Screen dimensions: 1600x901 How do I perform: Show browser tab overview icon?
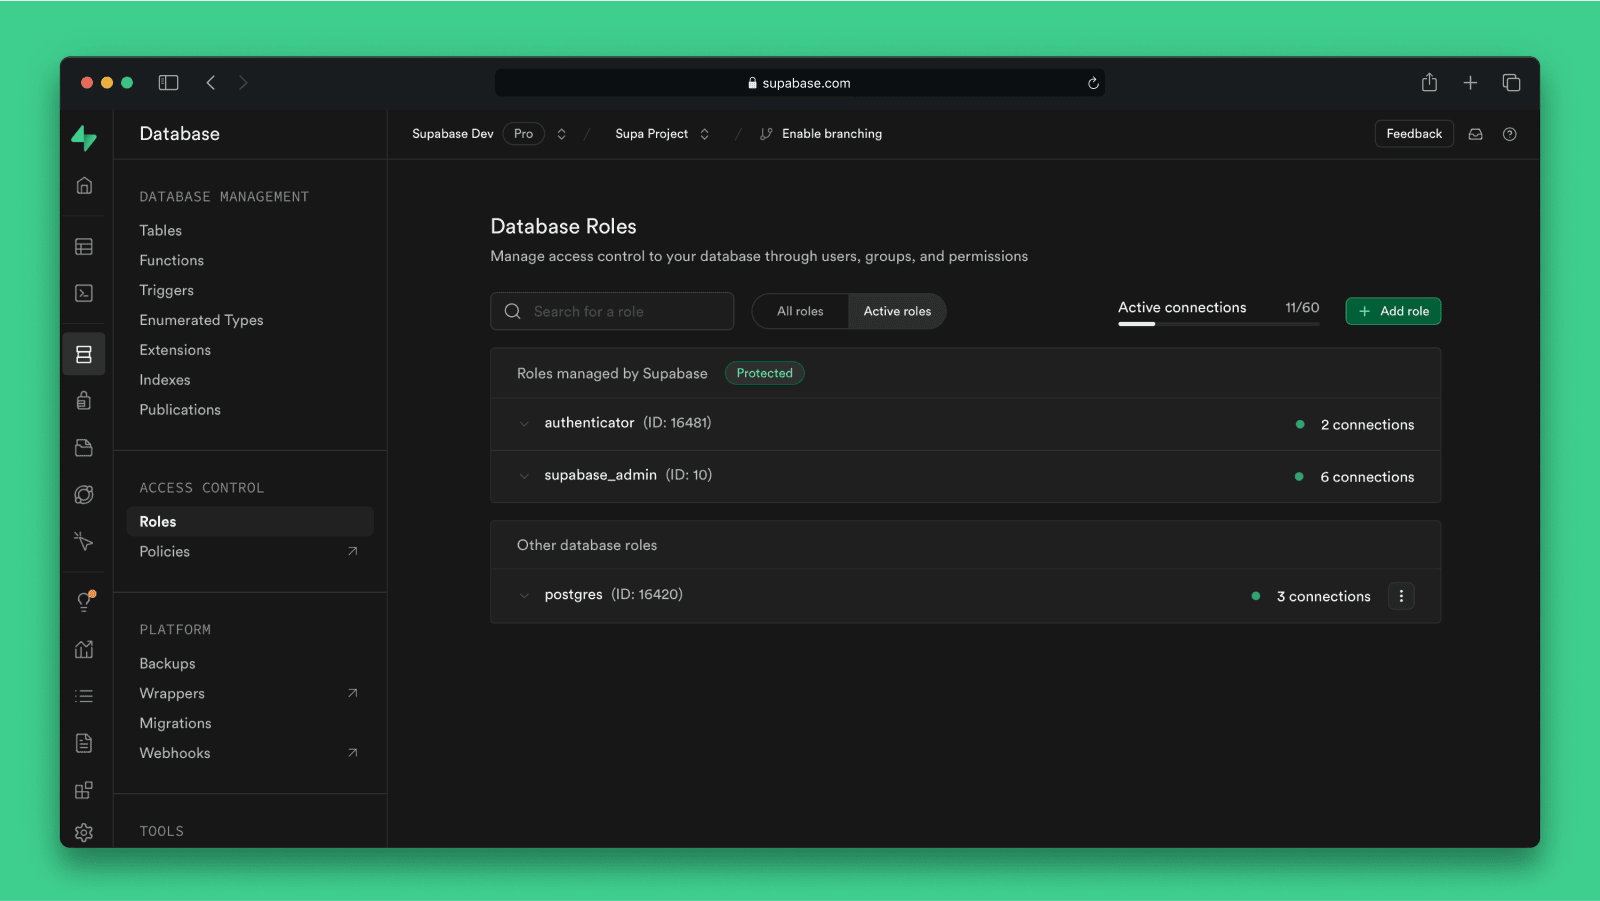(1511, 83)
